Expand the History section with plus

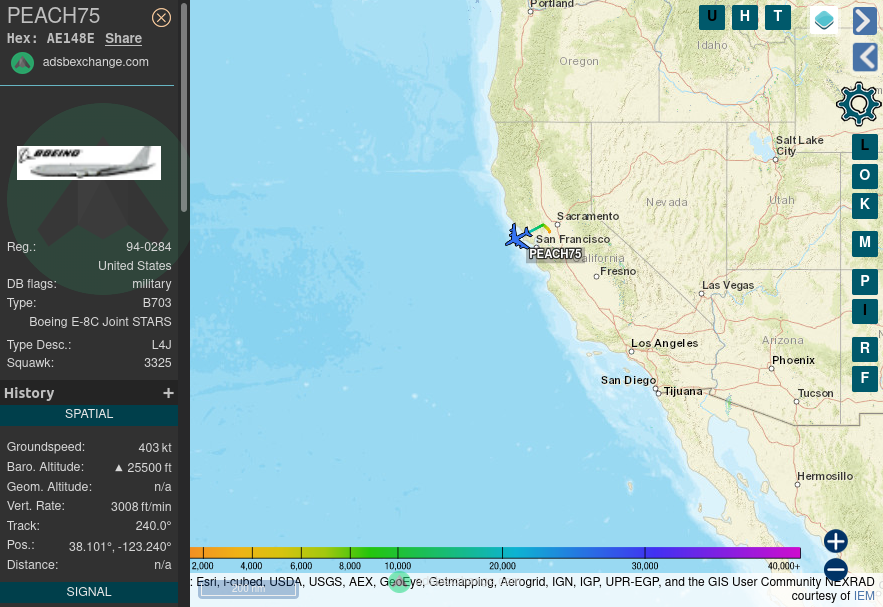(168, 393)
